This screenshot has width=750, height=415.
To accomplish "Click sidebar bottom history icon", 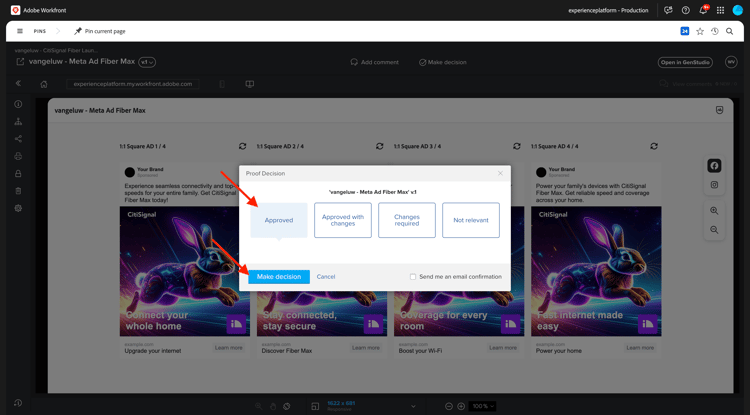I will (18, 403).
